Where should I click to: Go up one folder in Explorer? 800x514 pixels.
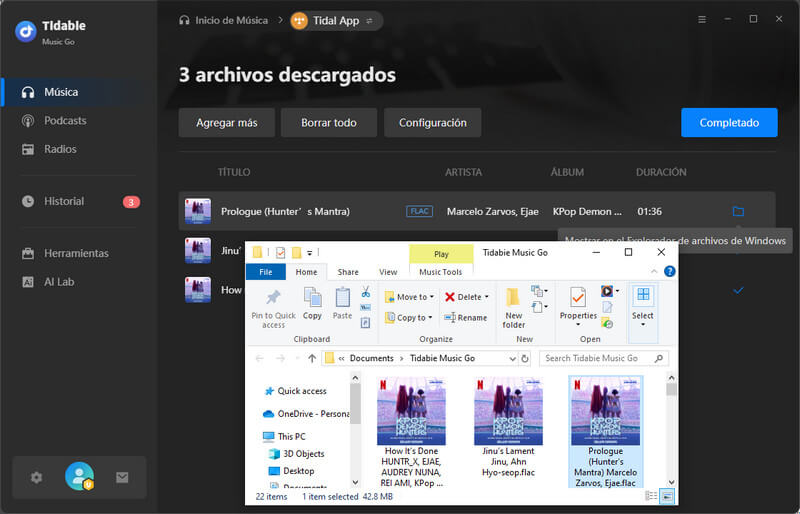[312, 359]
